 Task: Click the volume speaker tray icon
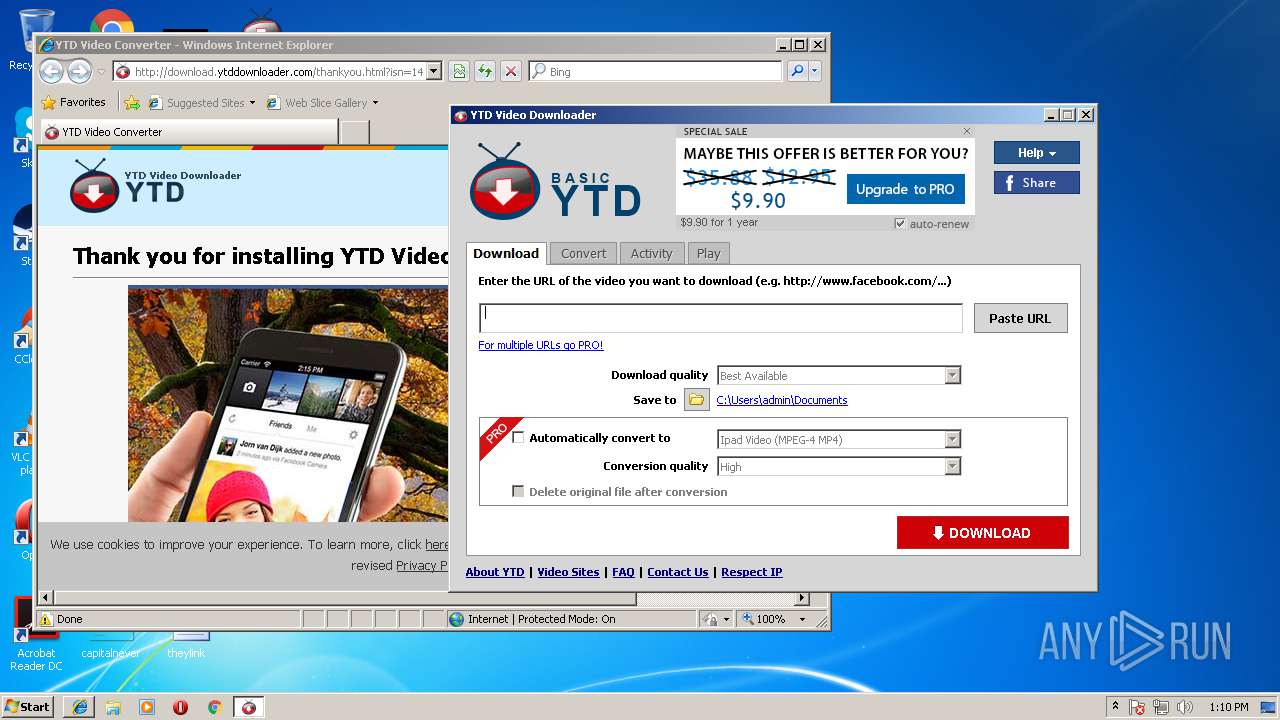1185,706
